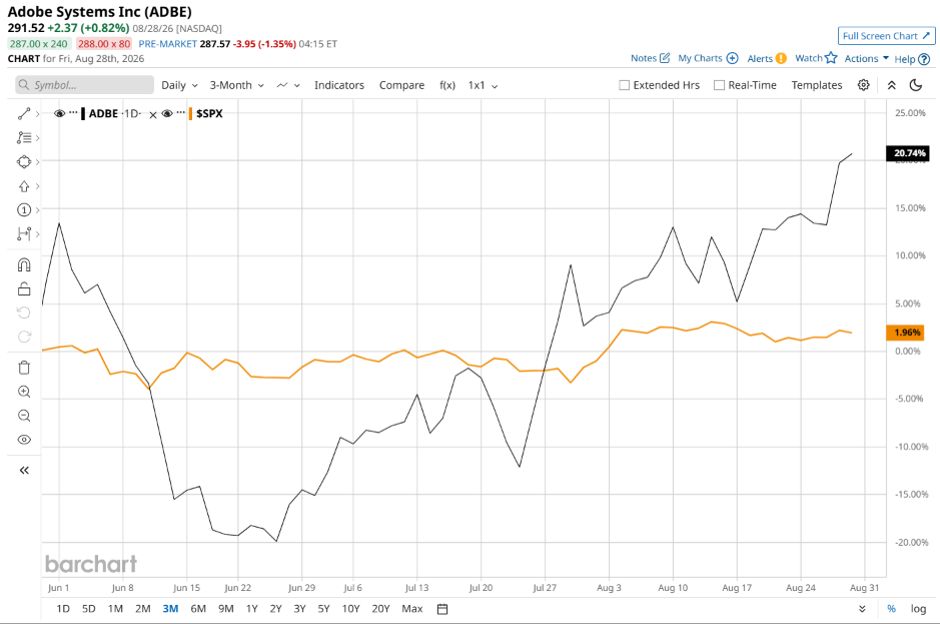
Task: Open the Actions dropdown menu
Action: [x=866, y=58]
